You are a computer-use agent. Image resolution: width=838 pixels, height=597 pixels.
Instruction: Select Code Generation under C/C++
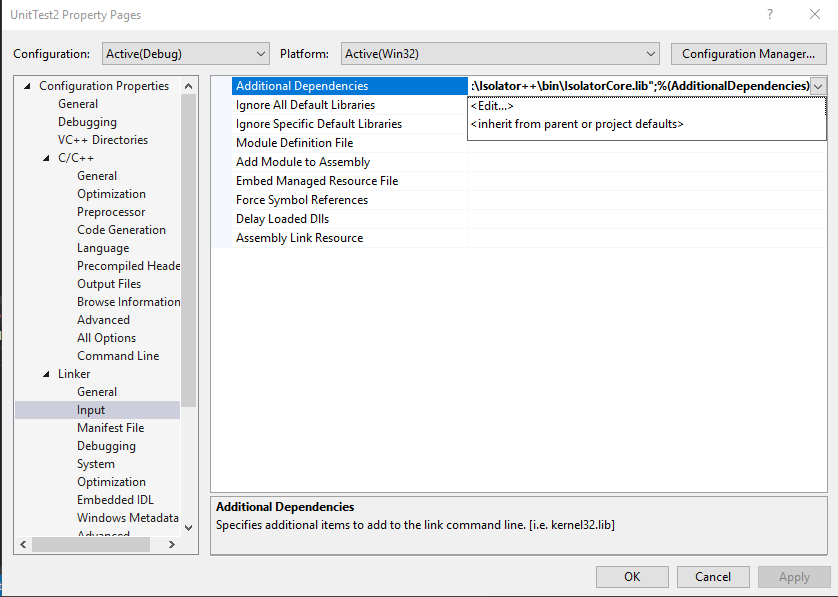[121, 230]
